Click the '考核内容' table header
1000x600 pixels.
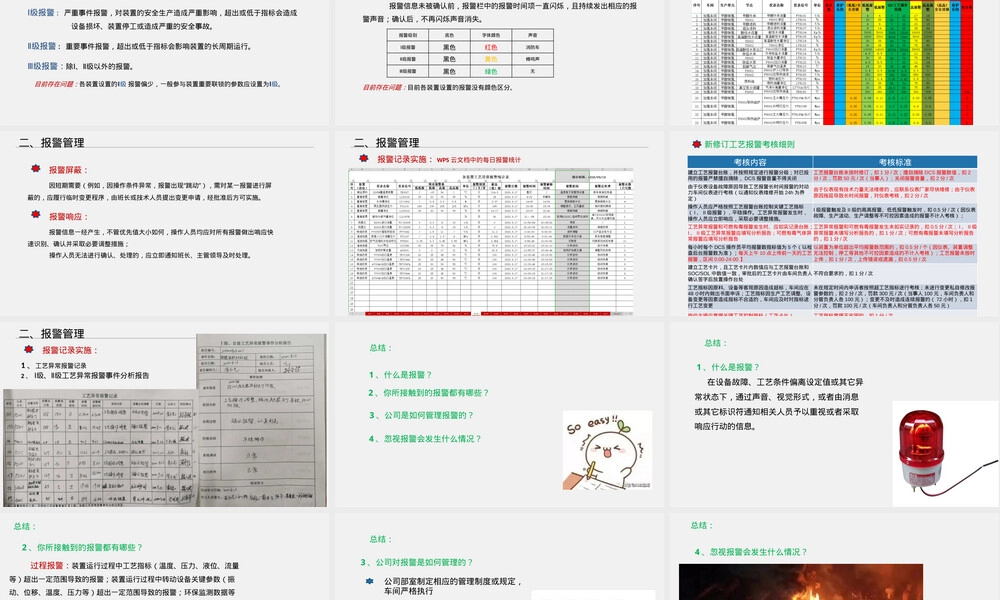click(750, 162)
